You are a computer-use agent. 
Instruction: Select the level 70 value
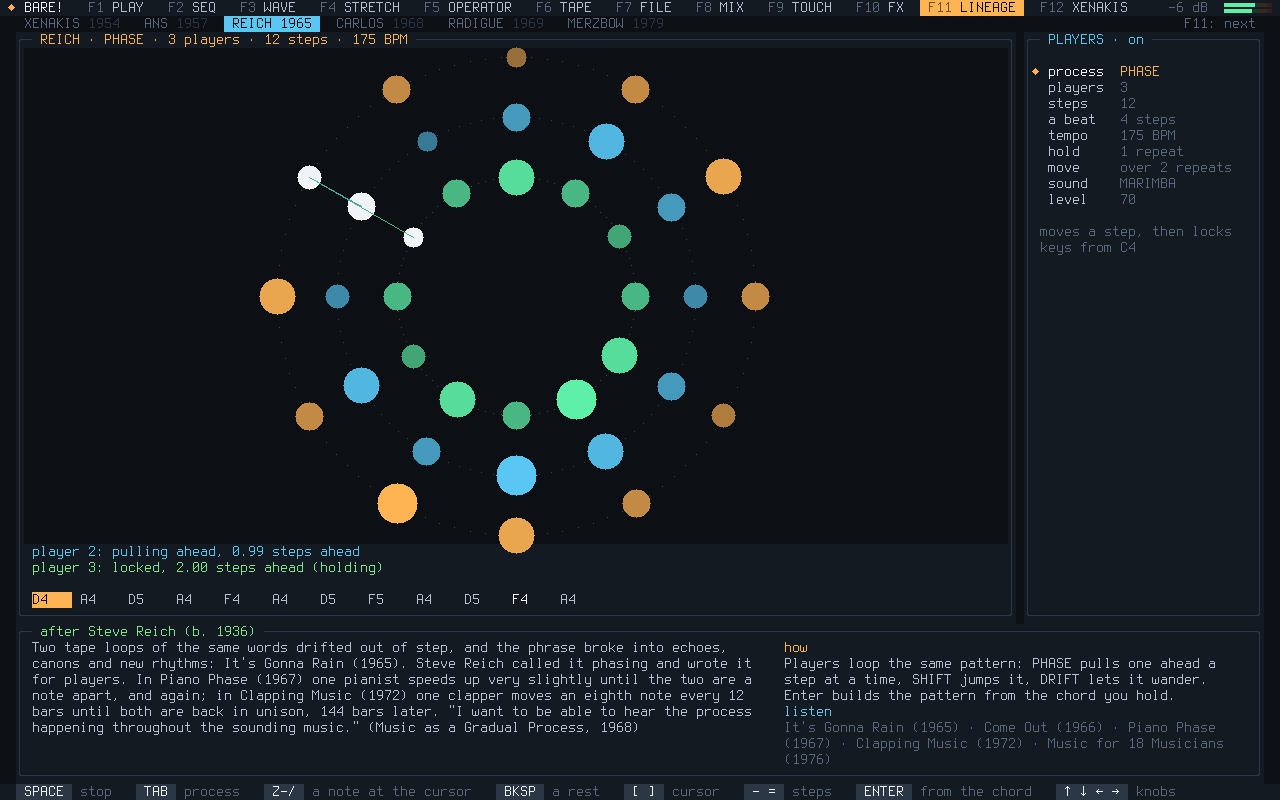tap(1128, 200)
